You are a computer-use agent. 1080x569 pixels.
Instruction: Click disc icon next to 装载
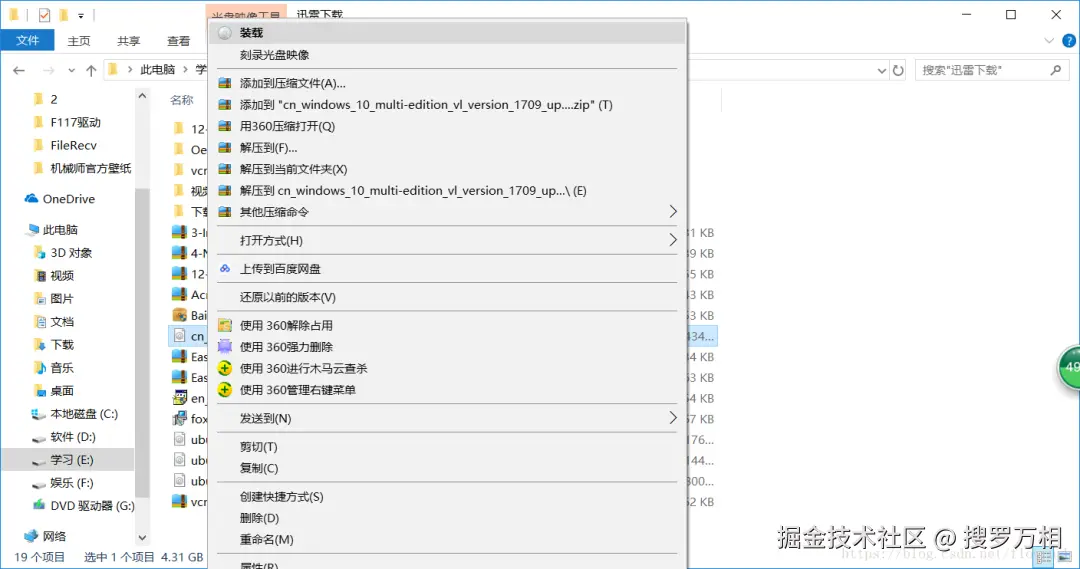point(225,32)
